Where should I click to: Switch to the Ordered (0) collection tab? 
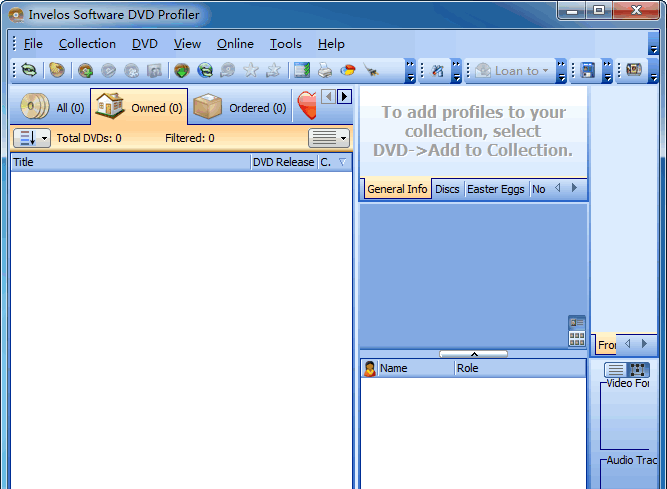(239, 107)
